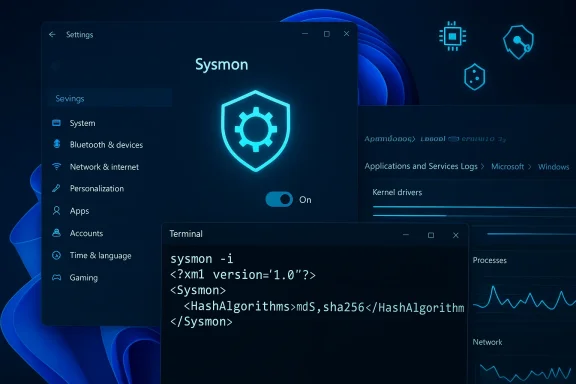
Task: Click the large Sysmon shield gear icon
Action: 256,130
